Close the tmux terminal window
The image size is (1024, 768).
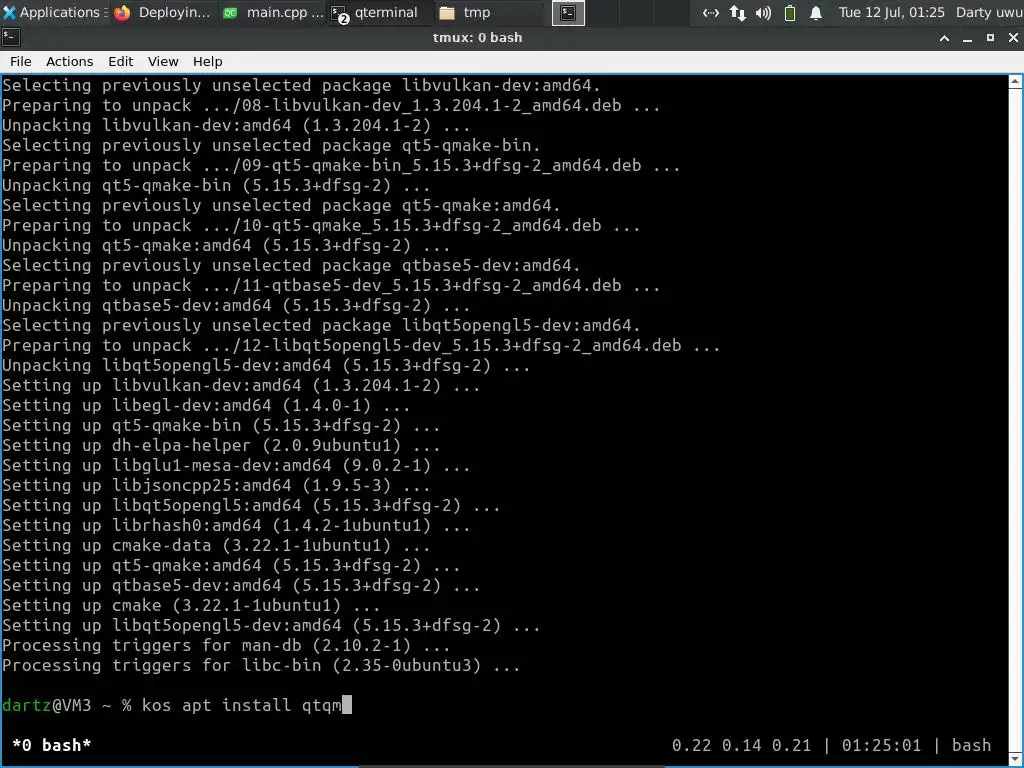1013,38
